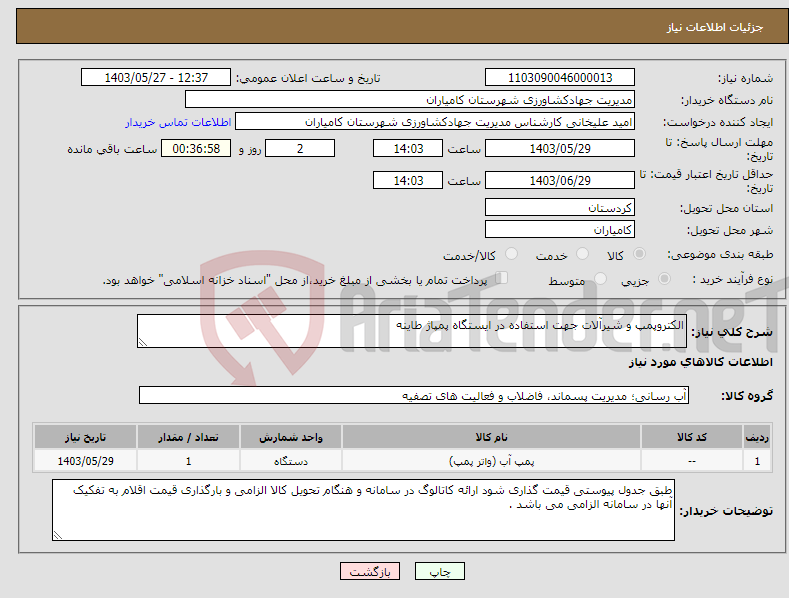This screenshot has width=789, height=598.
Task: Click the price validity date 1403/06/29 field
Action: click(560, 180)
